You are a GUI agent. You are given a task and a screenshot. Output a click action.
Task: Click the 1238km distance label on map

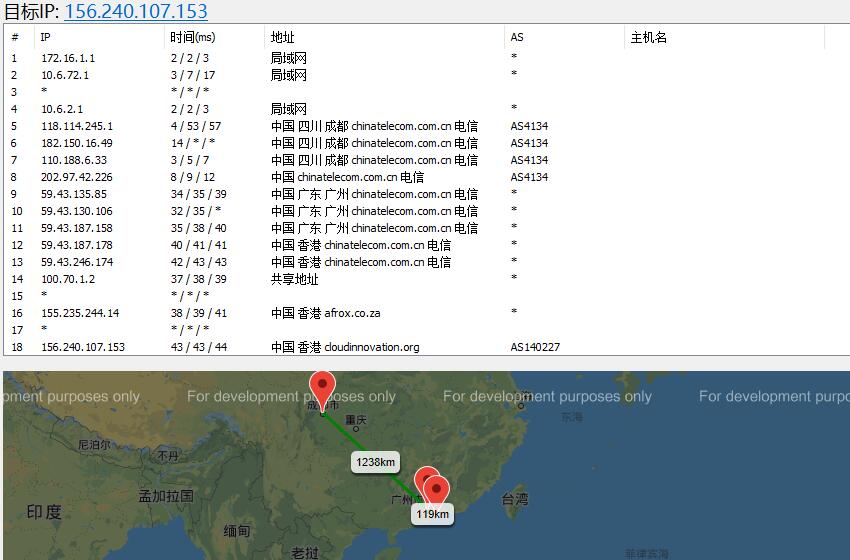click(x=375, y=461)
